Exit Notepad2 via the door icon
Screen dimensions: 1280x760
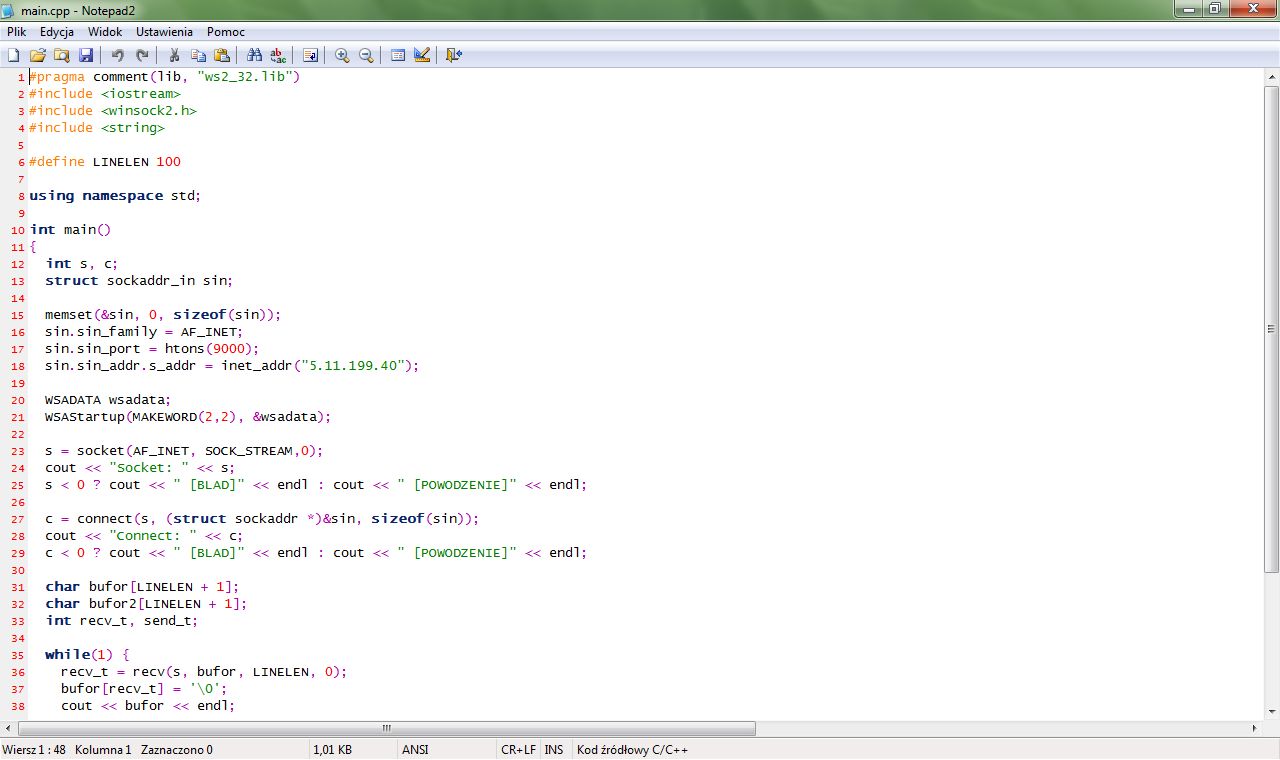point(453,55)
